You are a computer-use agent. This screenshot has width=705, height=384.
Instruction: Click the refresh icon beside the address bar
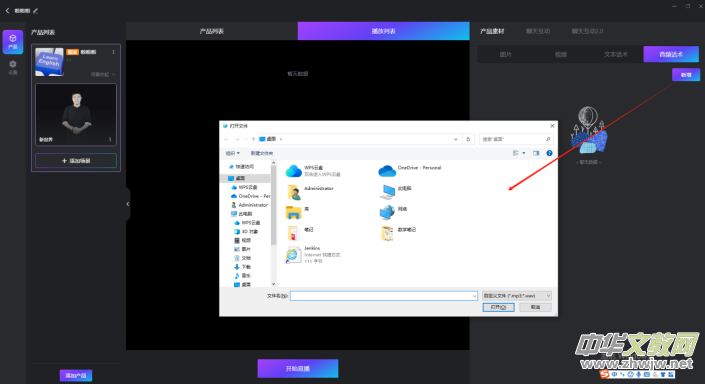coord(468,139)
